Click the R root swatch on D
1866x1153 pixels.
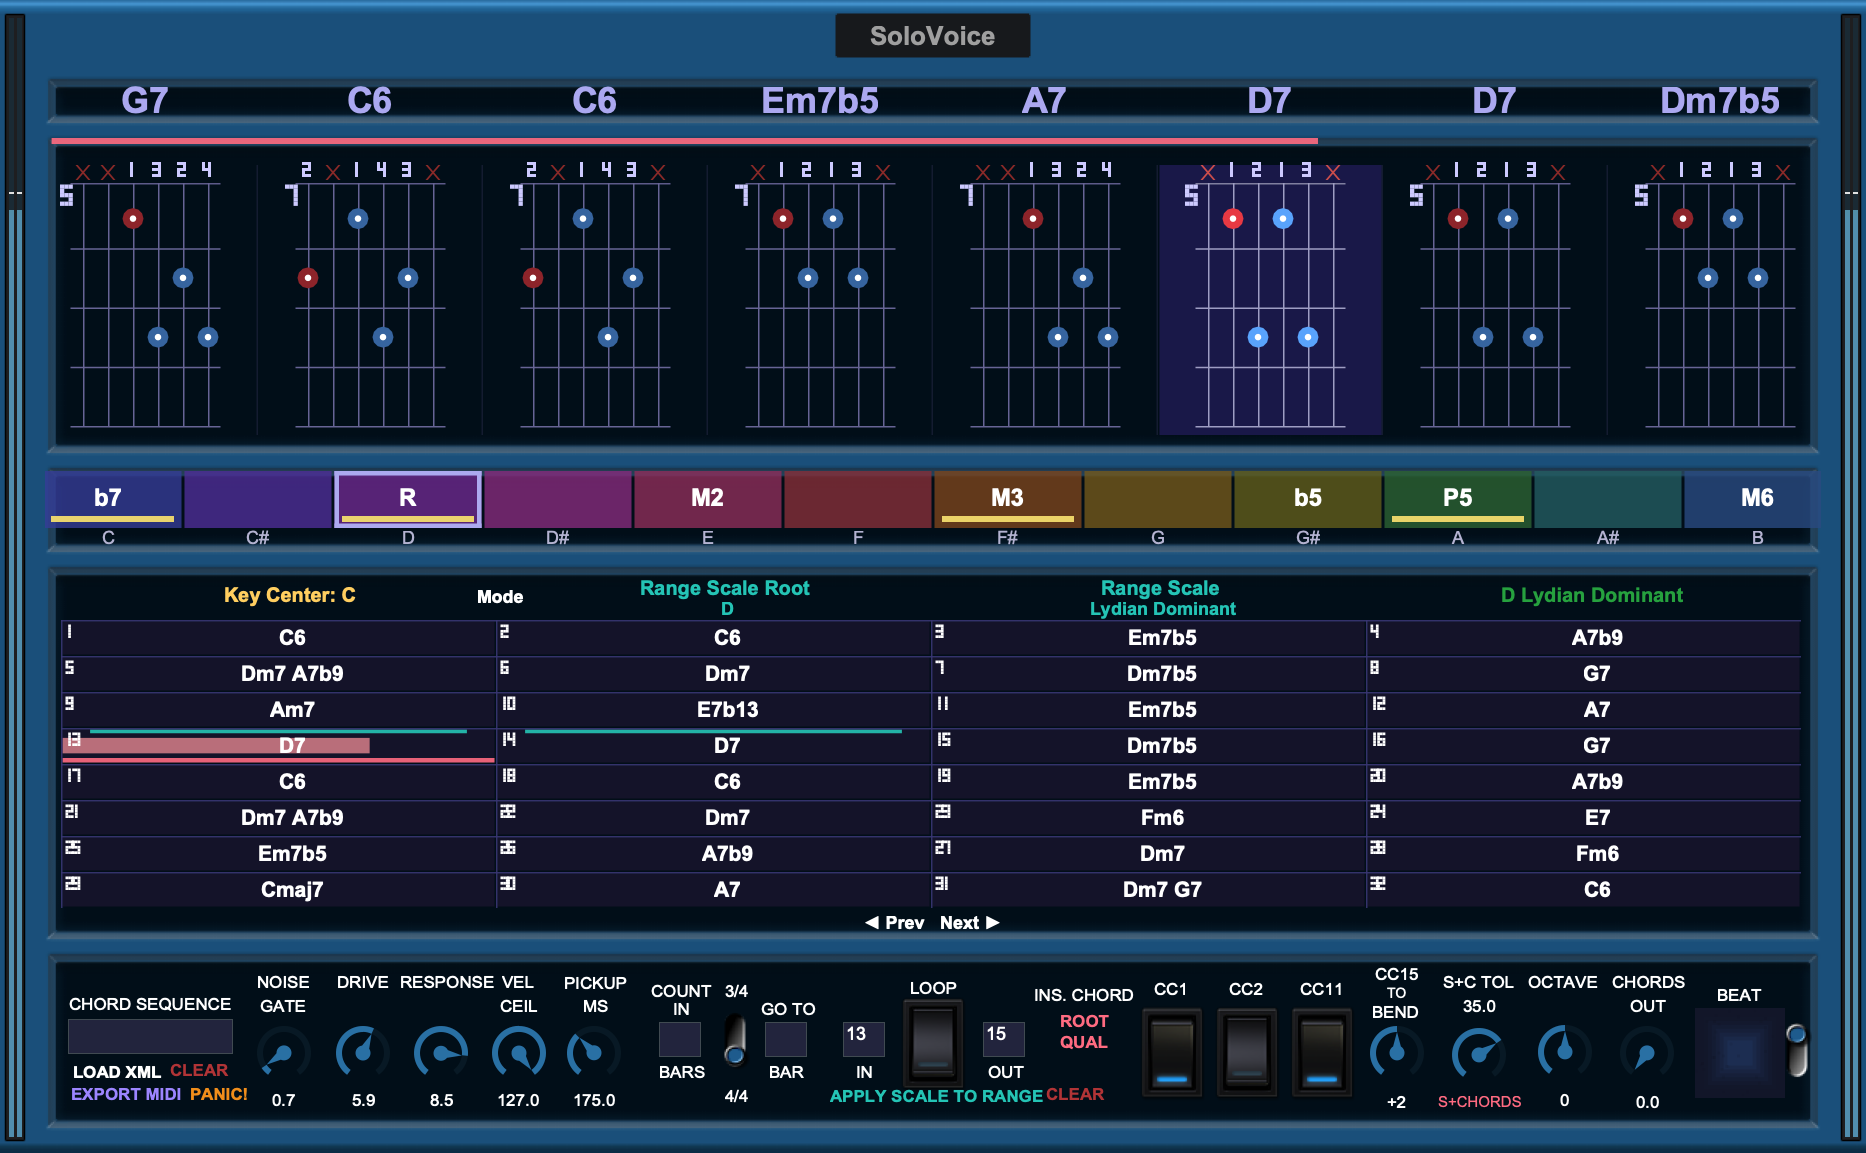[408, 499]
